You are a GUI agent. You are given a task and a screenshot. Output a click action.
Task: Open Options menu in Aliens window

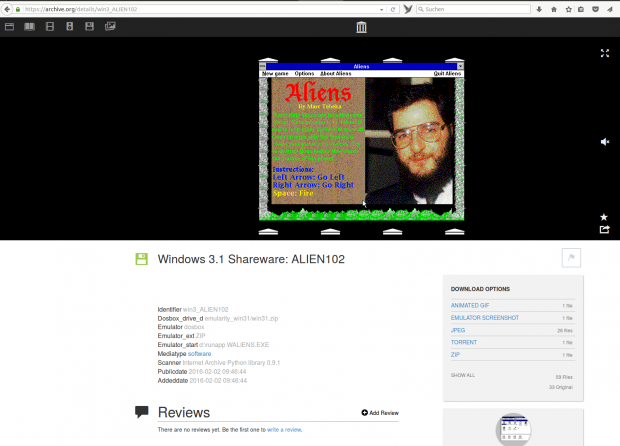[x=304, y=74]
